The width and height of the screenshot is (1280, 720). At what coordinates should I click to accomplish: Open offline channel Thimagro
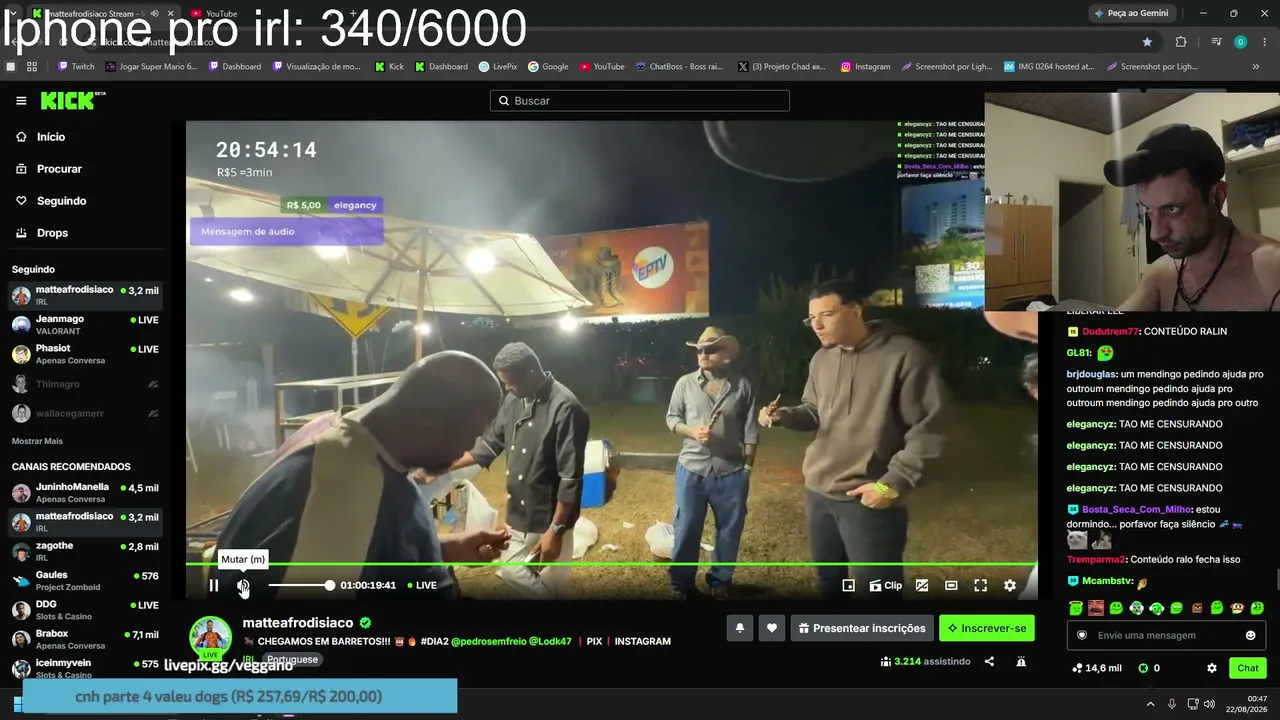point(85,384)
